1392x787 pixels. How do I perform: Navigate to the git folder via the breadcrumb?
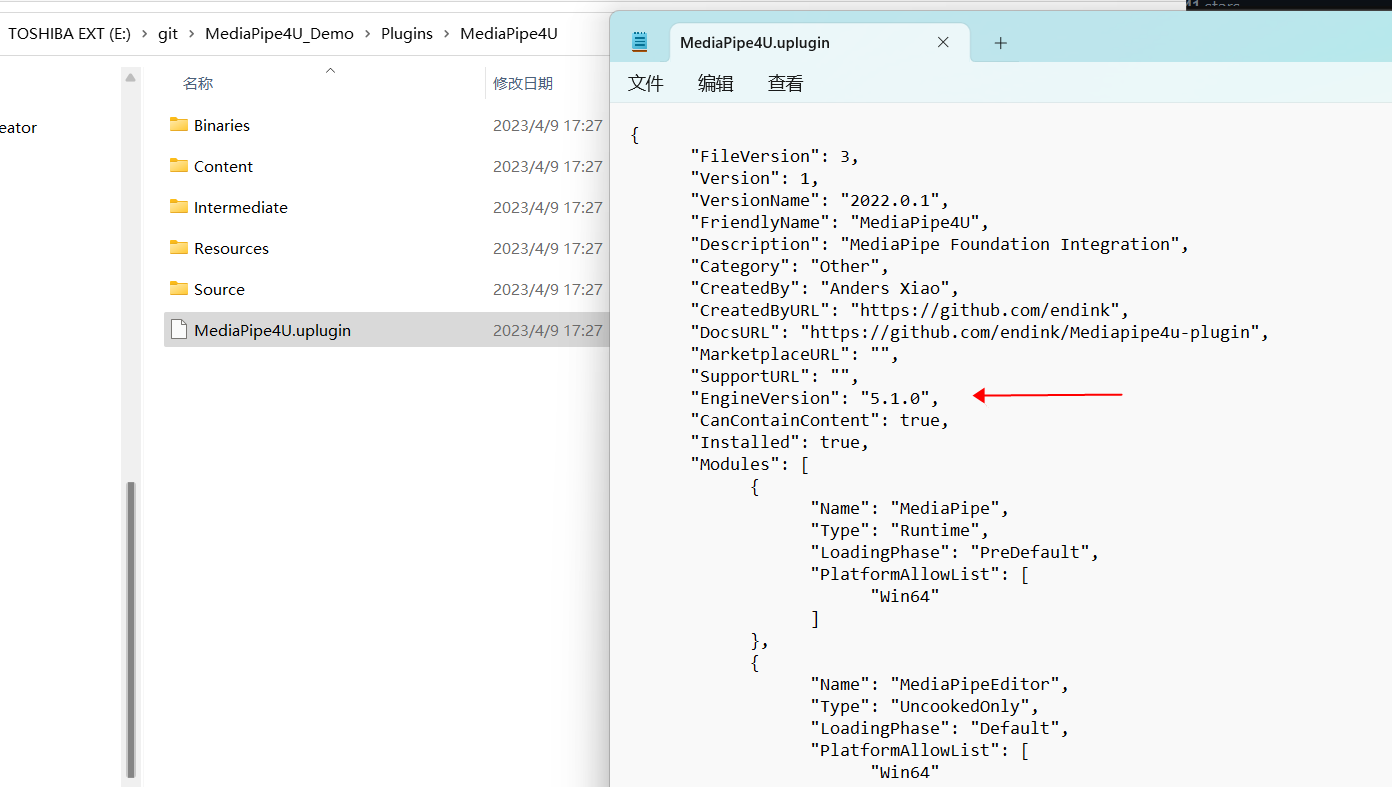click(x=168, y=33)
